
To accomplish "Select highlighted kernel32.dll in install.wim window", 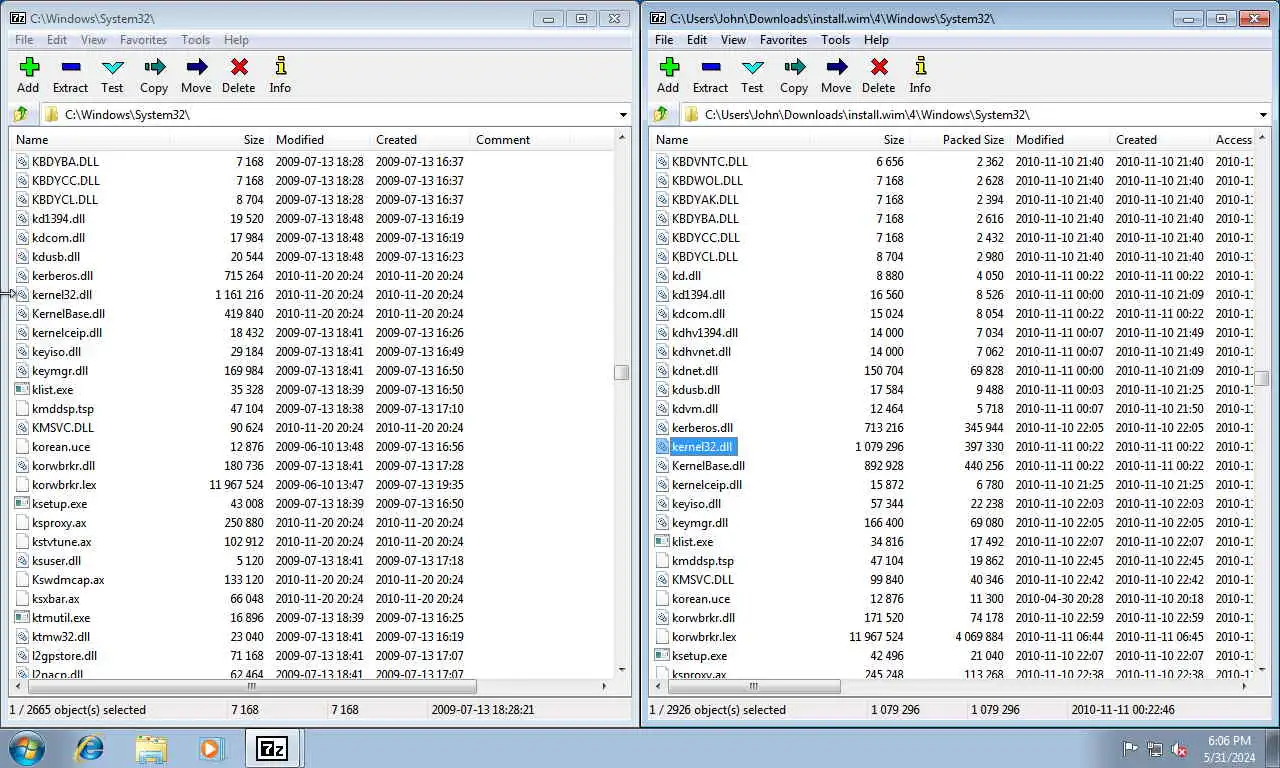I will (703, 447).
